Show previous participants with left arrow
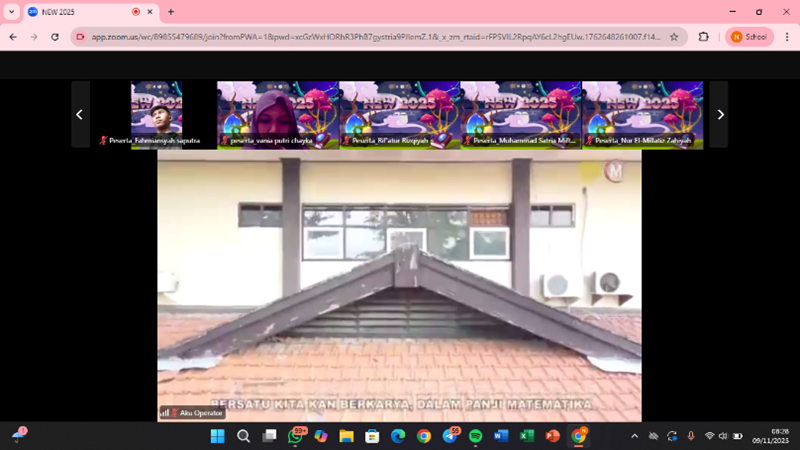Image resolution: width=800 pixels, height=450 pixels. click(x=79, y=115)
